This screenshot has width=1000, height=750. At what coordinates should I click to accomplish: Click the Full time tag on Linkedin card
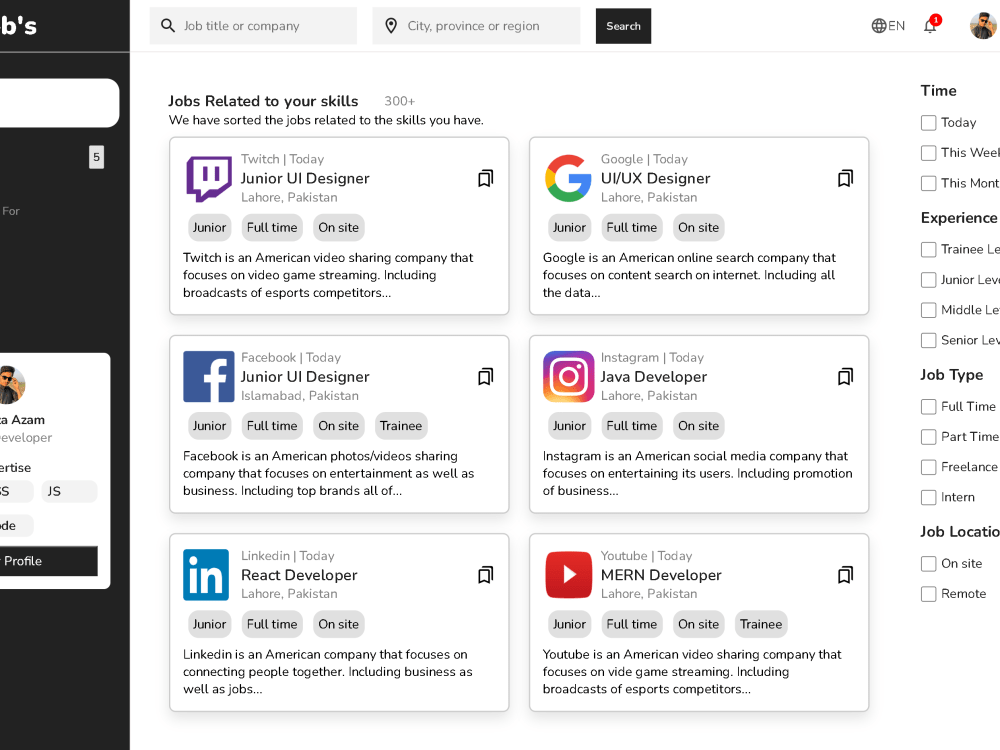coord(272,624)
